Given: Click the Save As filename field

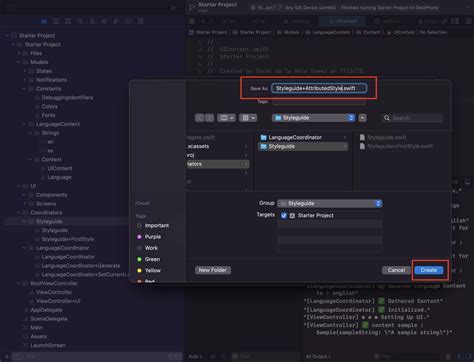Looking at the screenshot, I should (319, 88).
